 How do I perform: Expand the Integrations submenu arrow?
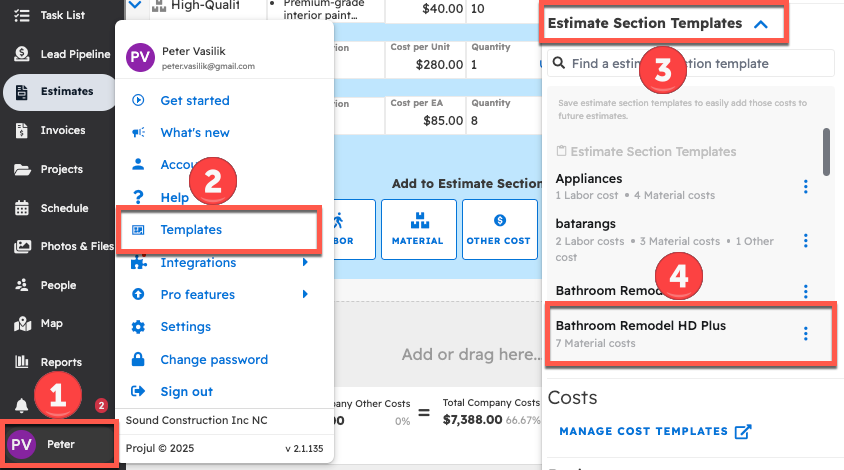click(x=305, y=263)
